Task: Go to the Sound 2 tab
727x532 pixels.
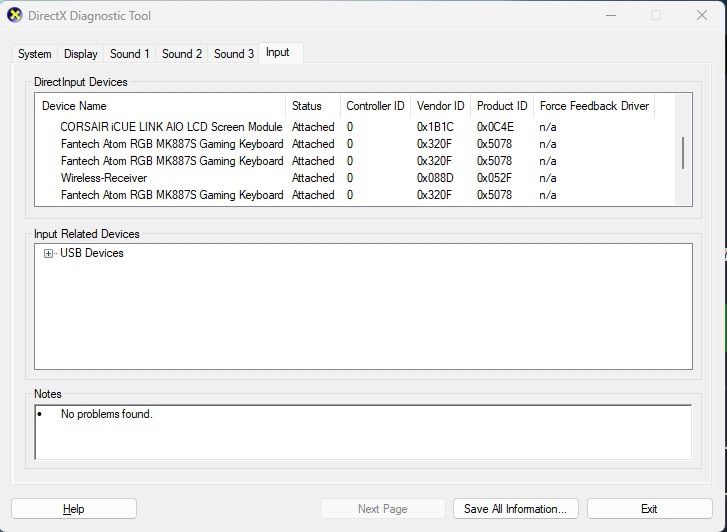Action: [182, 54]
